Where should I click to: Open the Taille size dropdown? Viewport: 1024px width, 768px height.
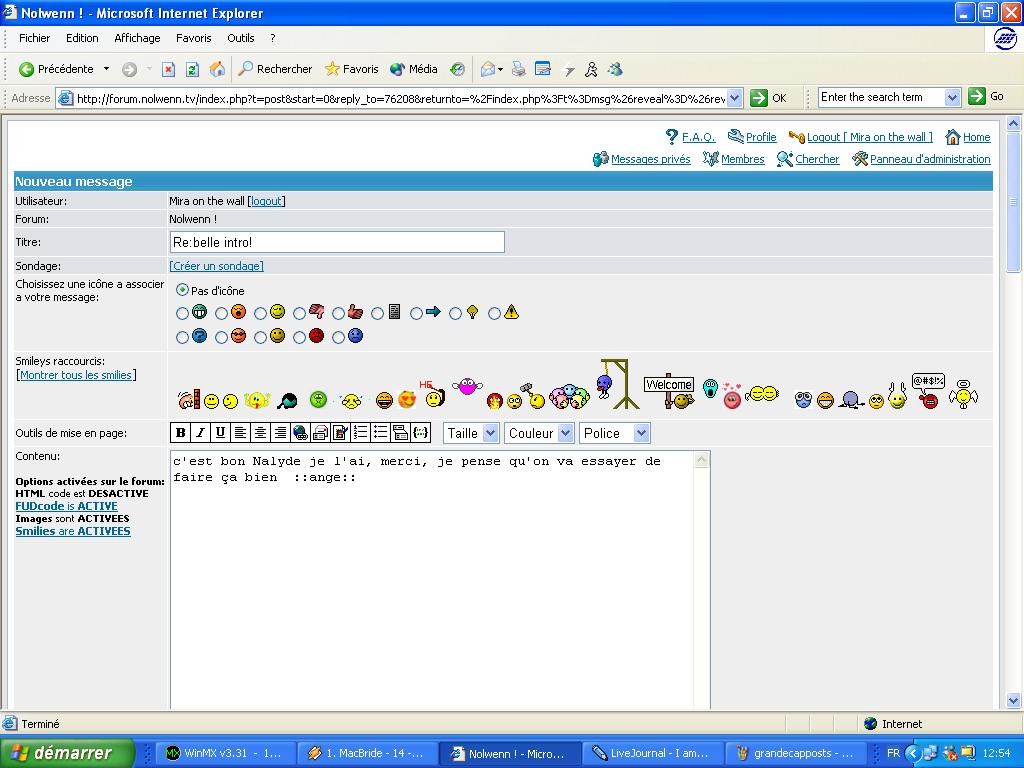pyautogui.click(x=471, y=433)
